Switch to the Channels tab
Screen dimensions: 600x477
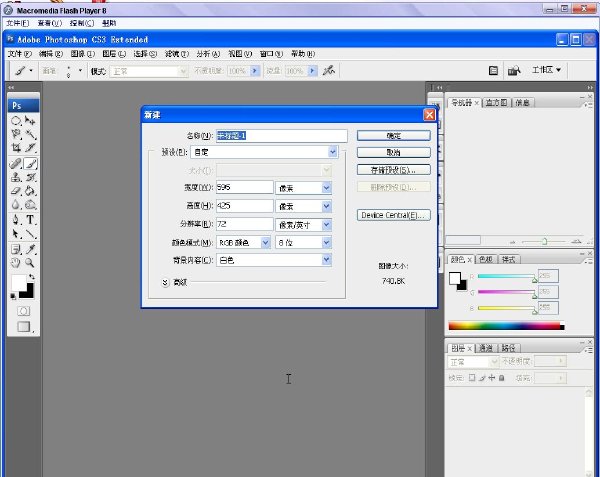[486, 348]
